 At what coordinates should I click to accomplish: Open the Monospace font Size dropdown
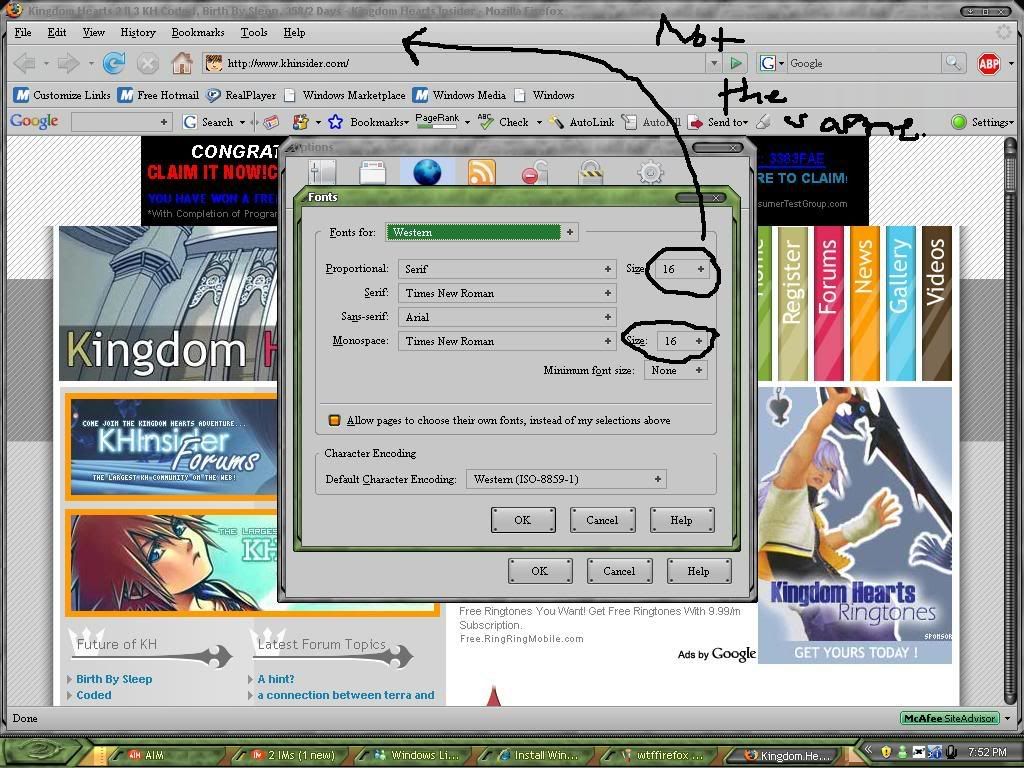[683, 341]
